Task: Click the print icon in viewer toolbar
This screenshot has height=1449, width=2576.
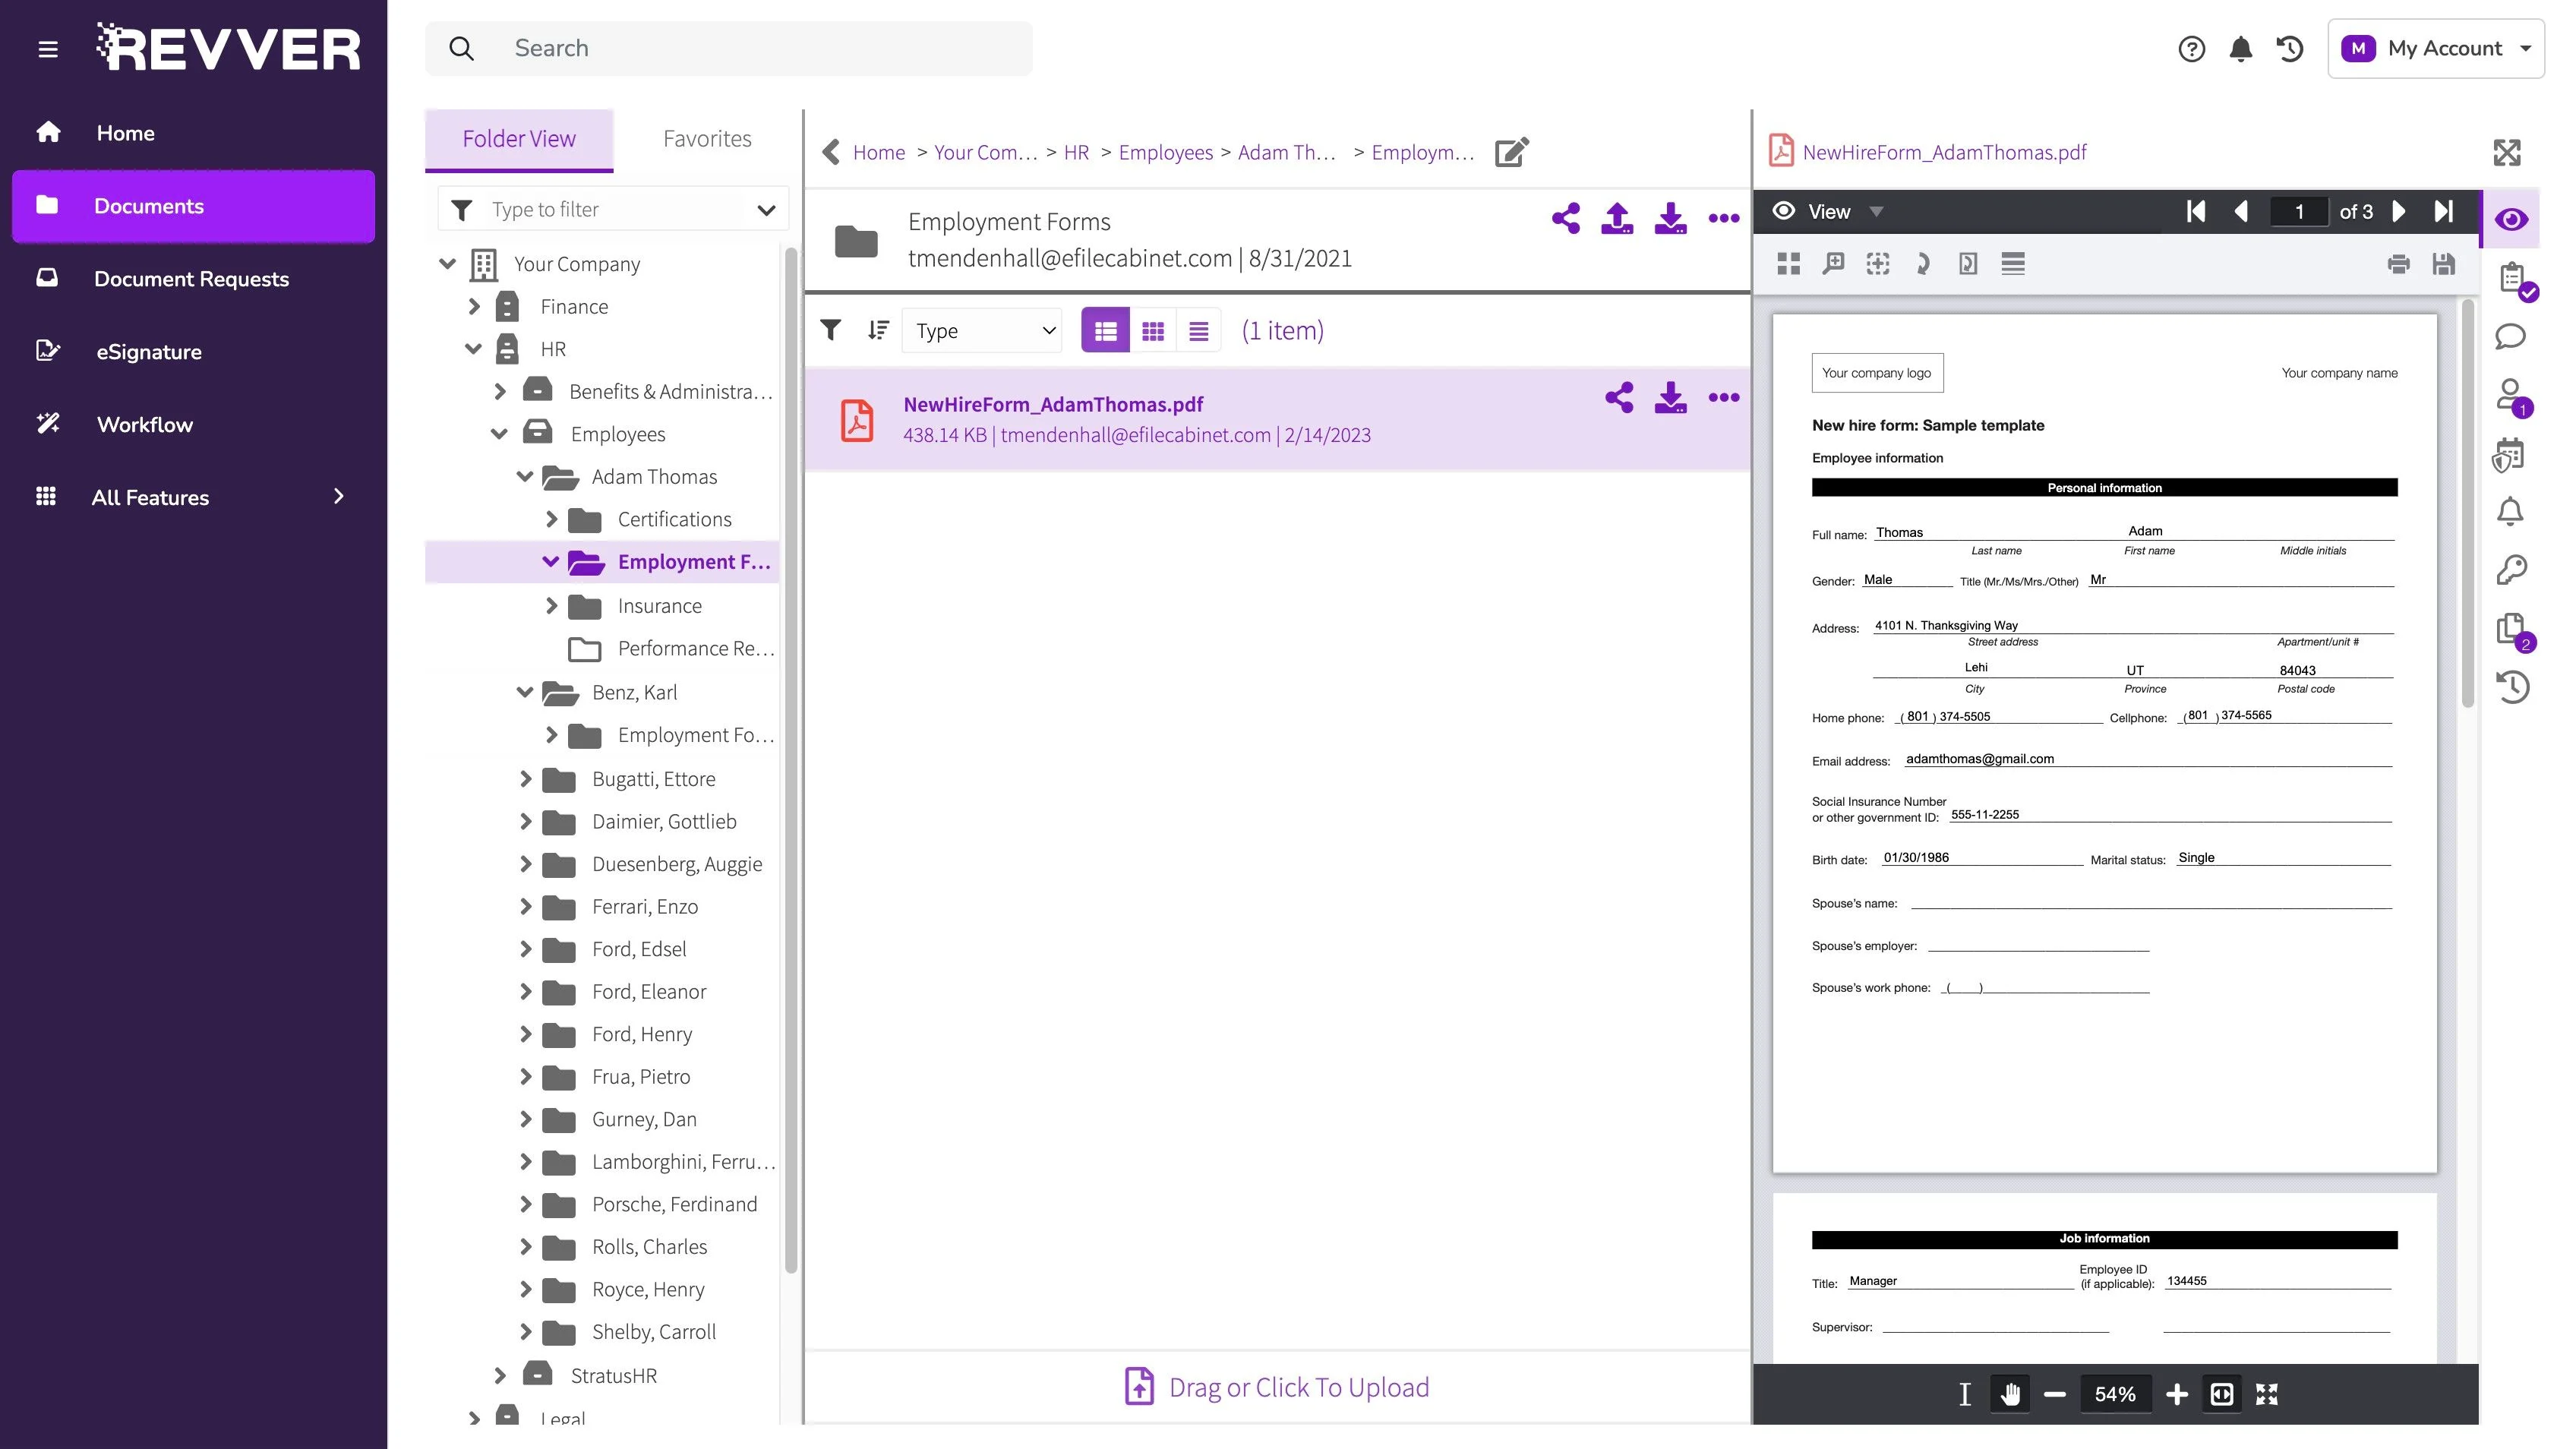Action: tap(2398, 264)
